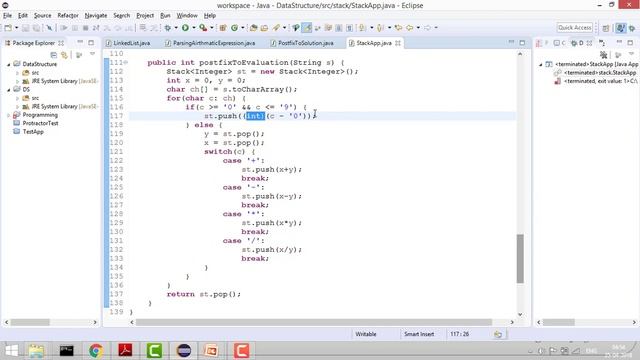Run the program with green Run button
640x360 pixels.
click(x=185, y=28)
